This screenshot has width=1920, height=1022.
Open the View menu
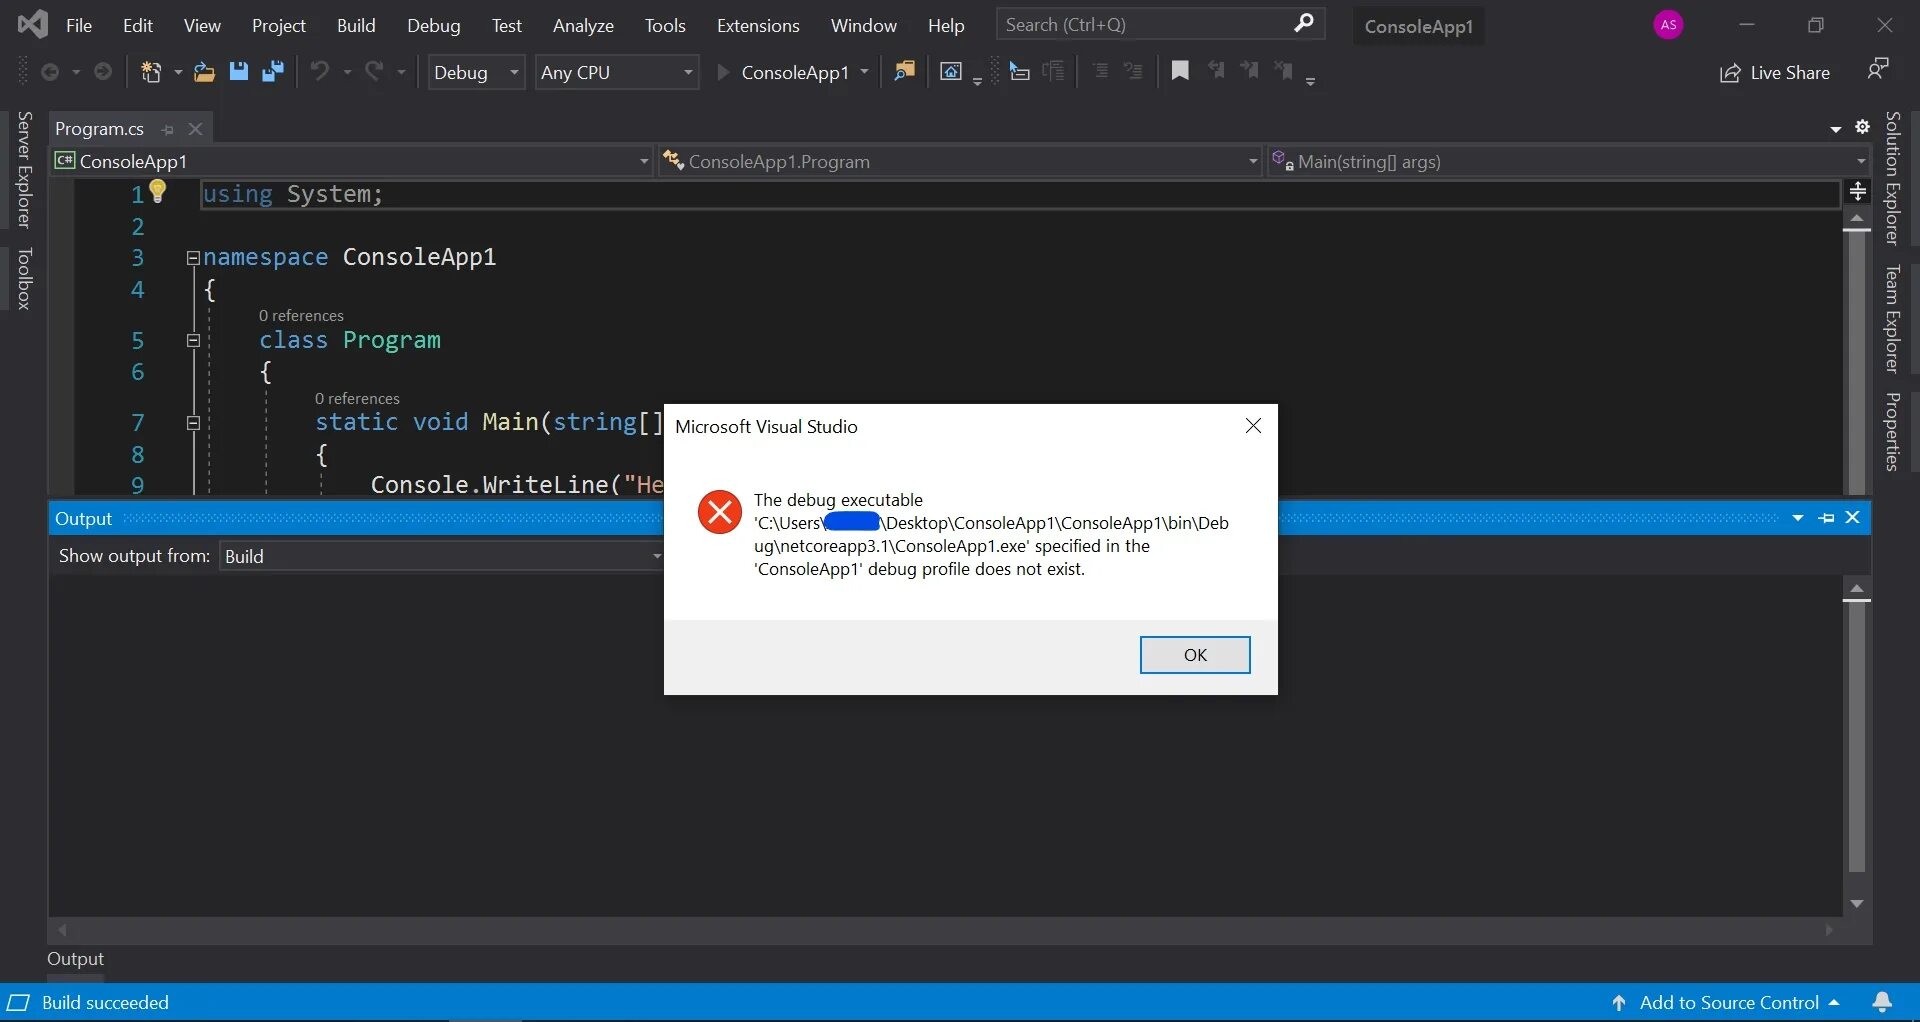202,25
